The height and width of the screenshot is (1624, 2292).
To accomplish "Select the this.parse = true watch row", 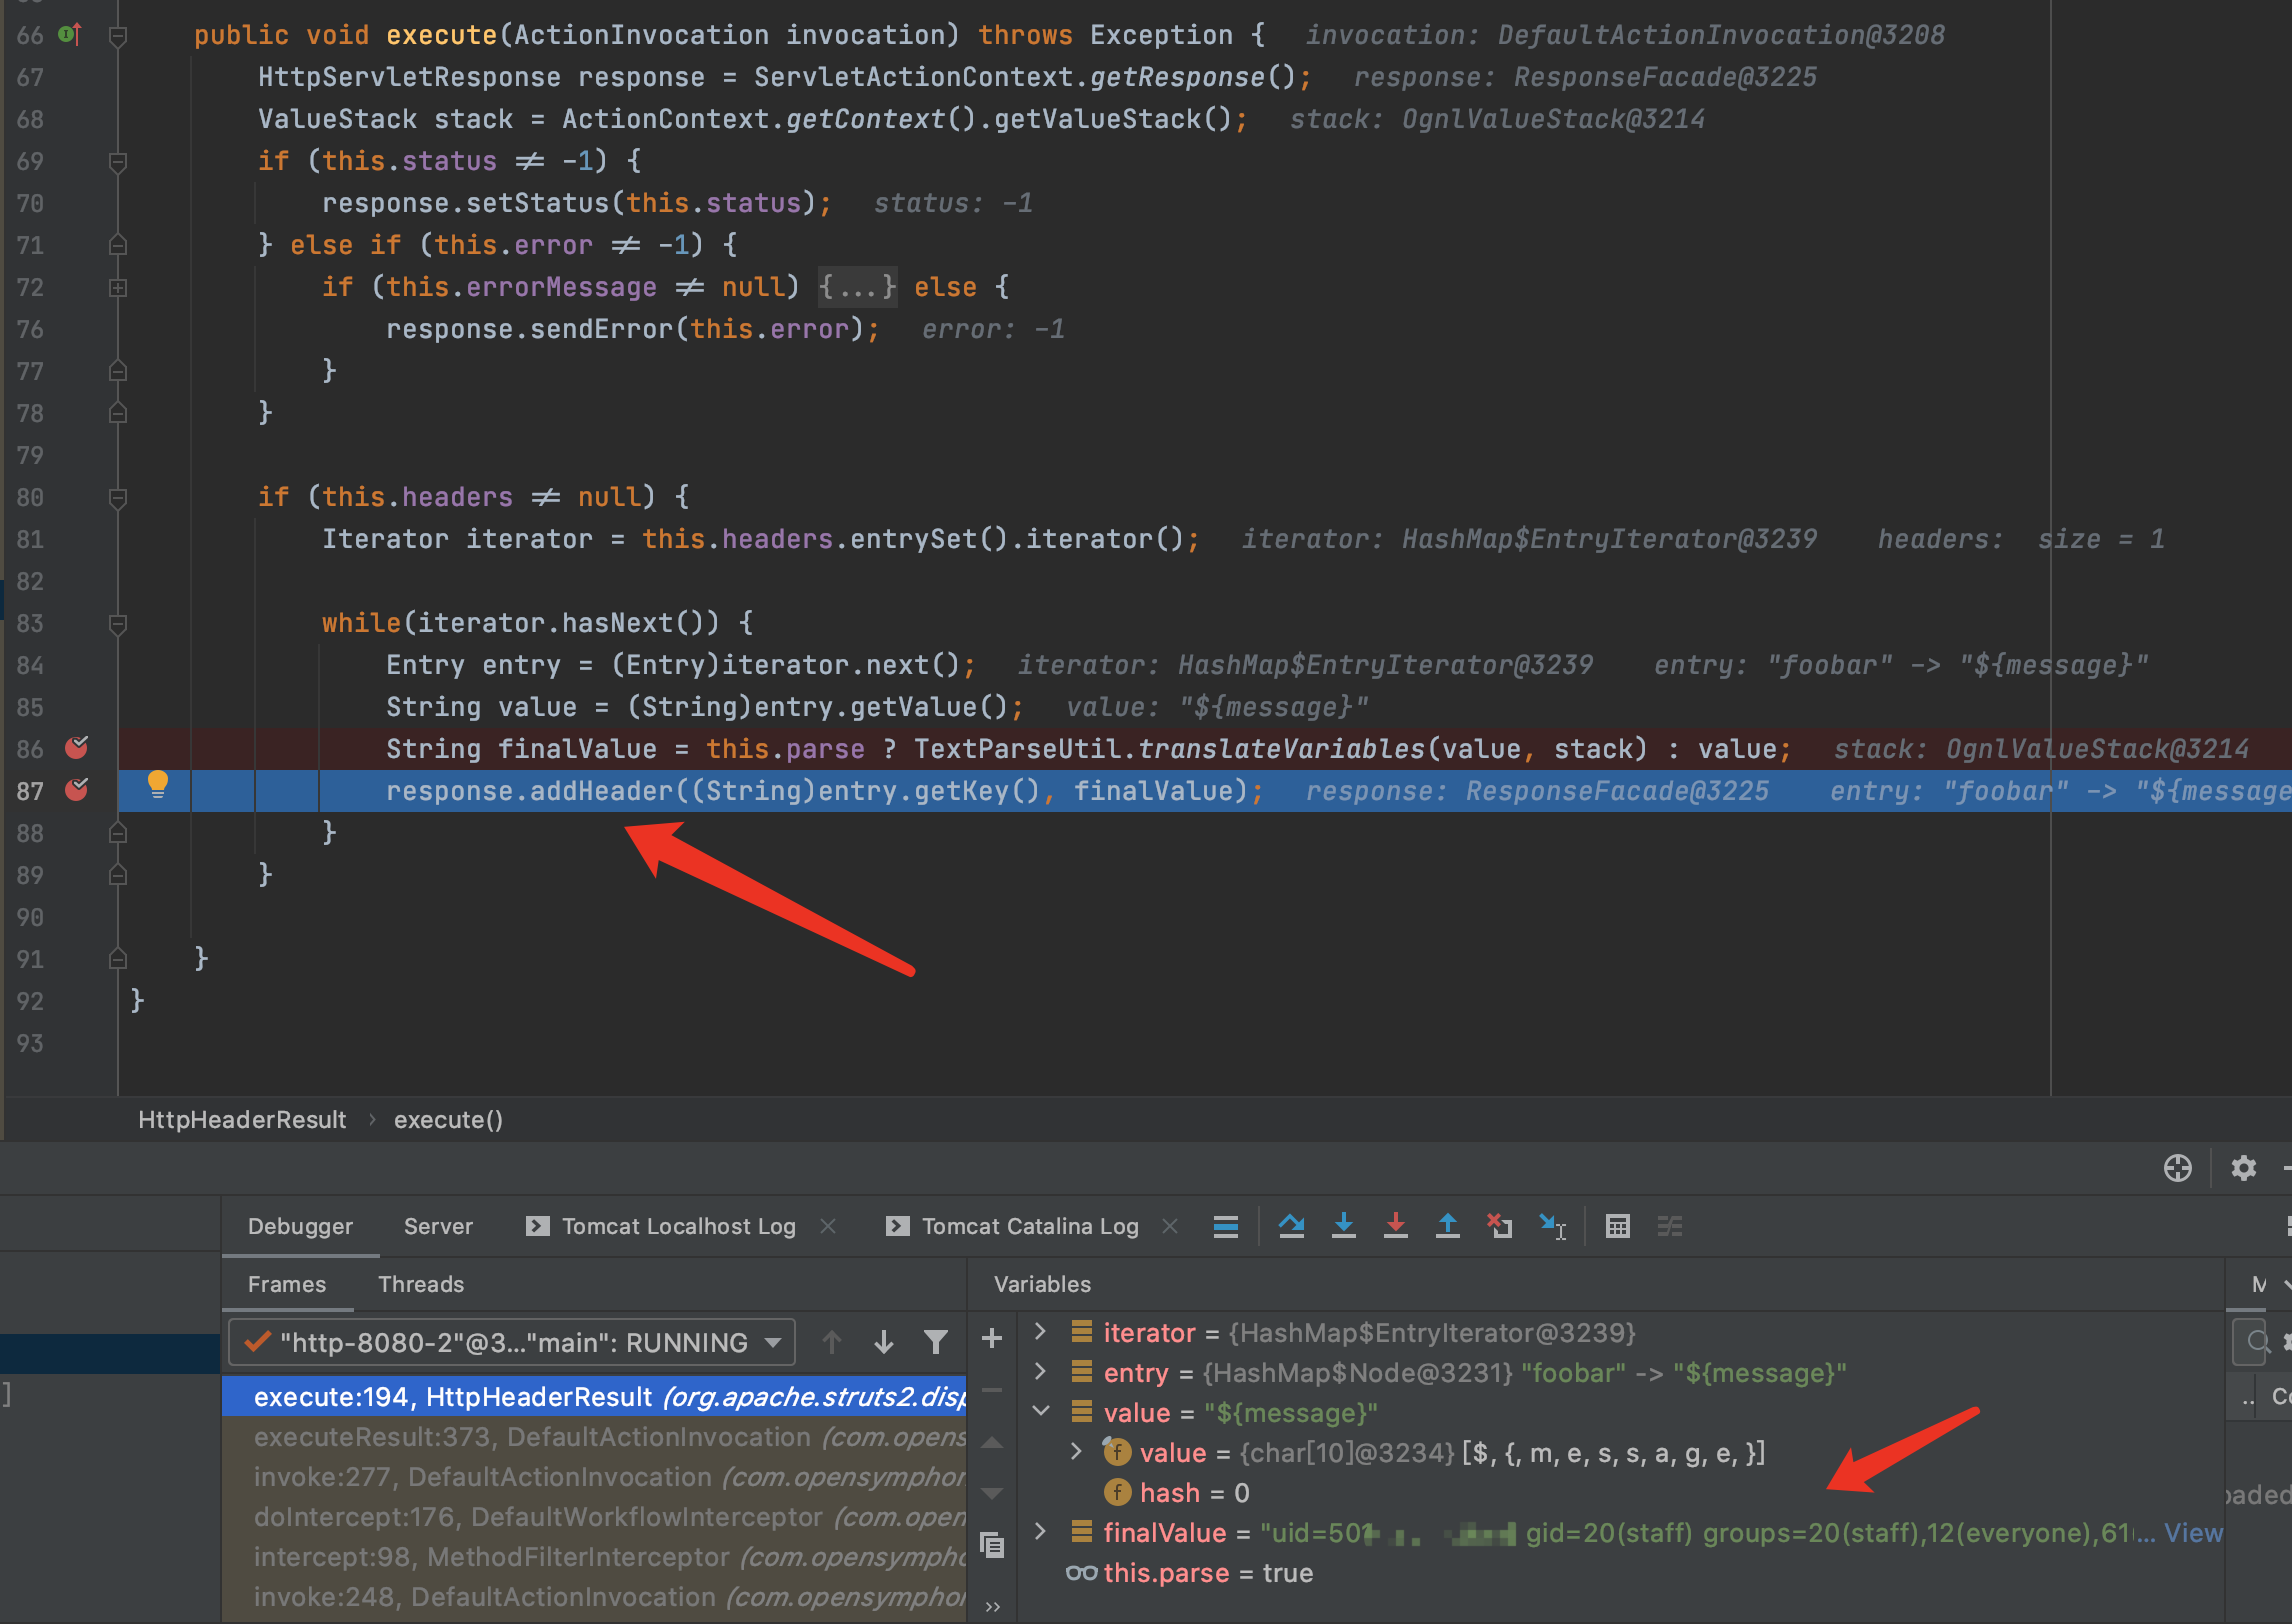I will 1620,1572.
